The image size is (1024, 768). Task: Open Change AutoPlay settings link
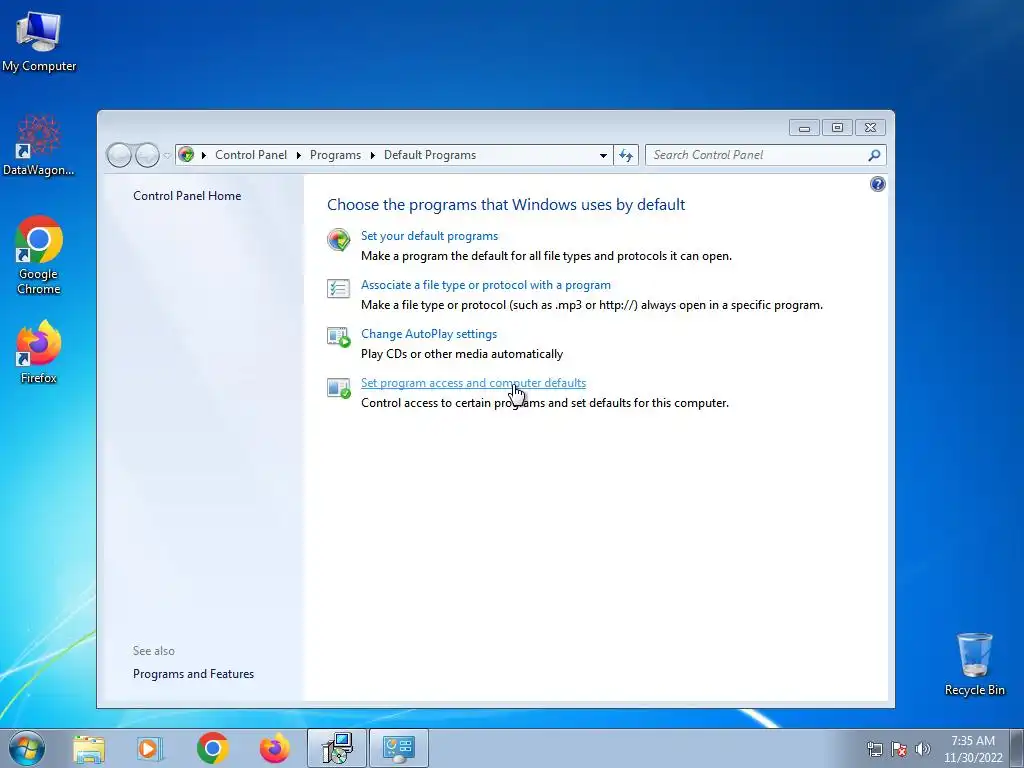[x=429, y=334]
